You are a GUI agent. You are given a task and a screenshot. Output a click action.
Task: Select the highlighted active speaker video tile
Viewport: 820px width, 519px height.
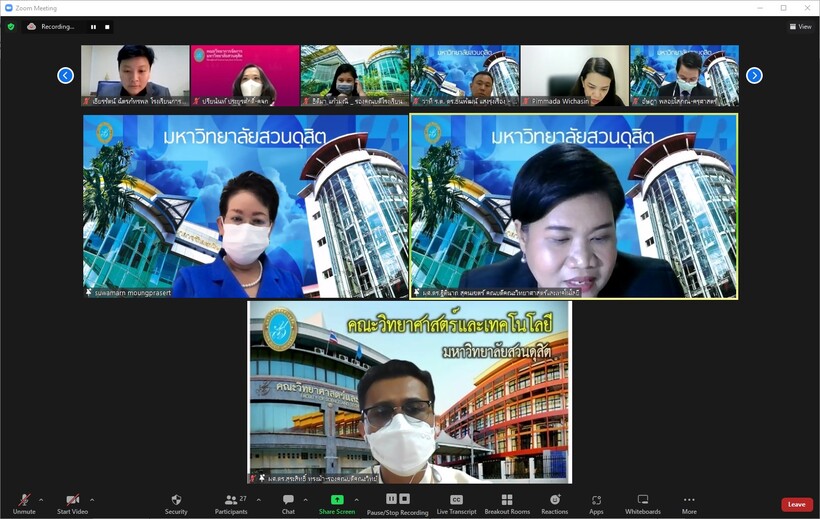(x=574, y=206)
